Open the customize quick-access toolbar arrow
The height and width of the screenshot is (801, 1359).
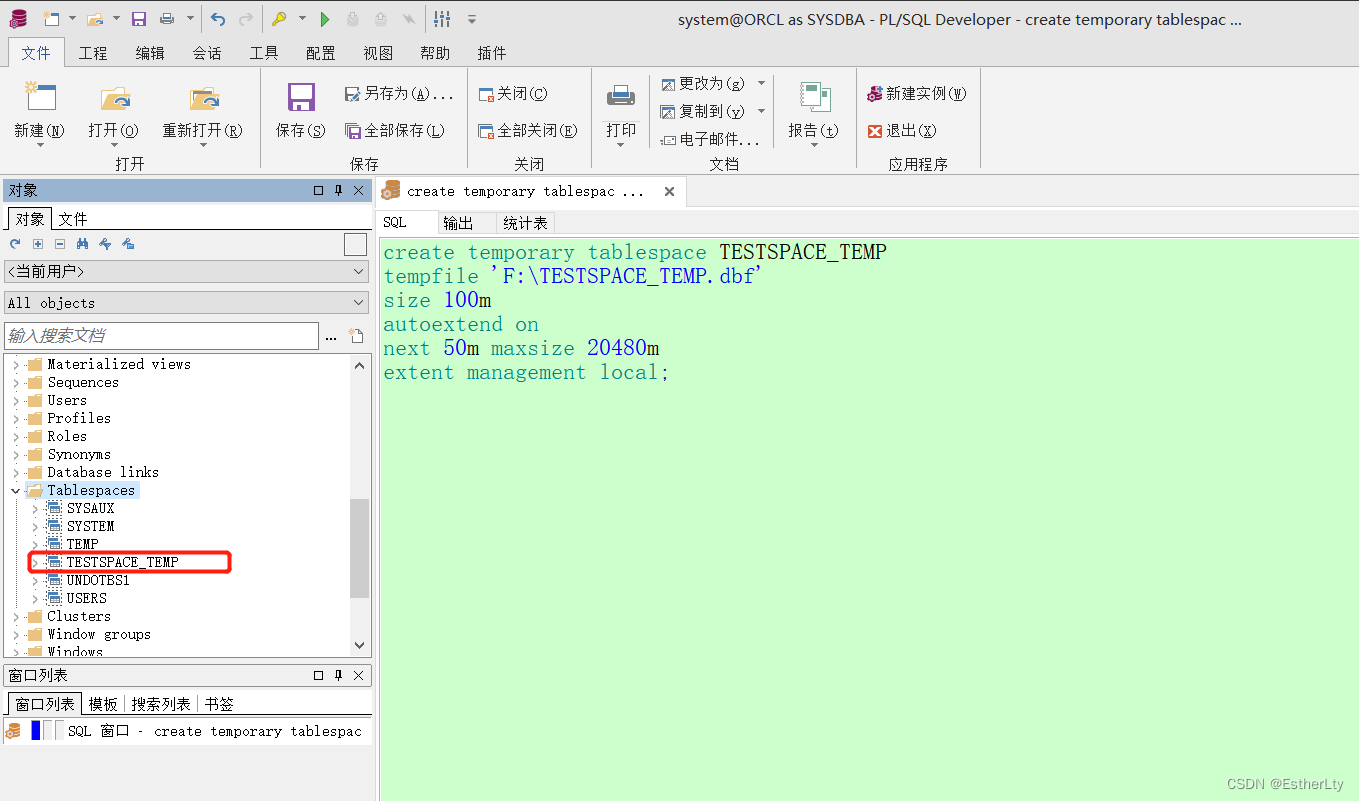(x=472, y=19)
